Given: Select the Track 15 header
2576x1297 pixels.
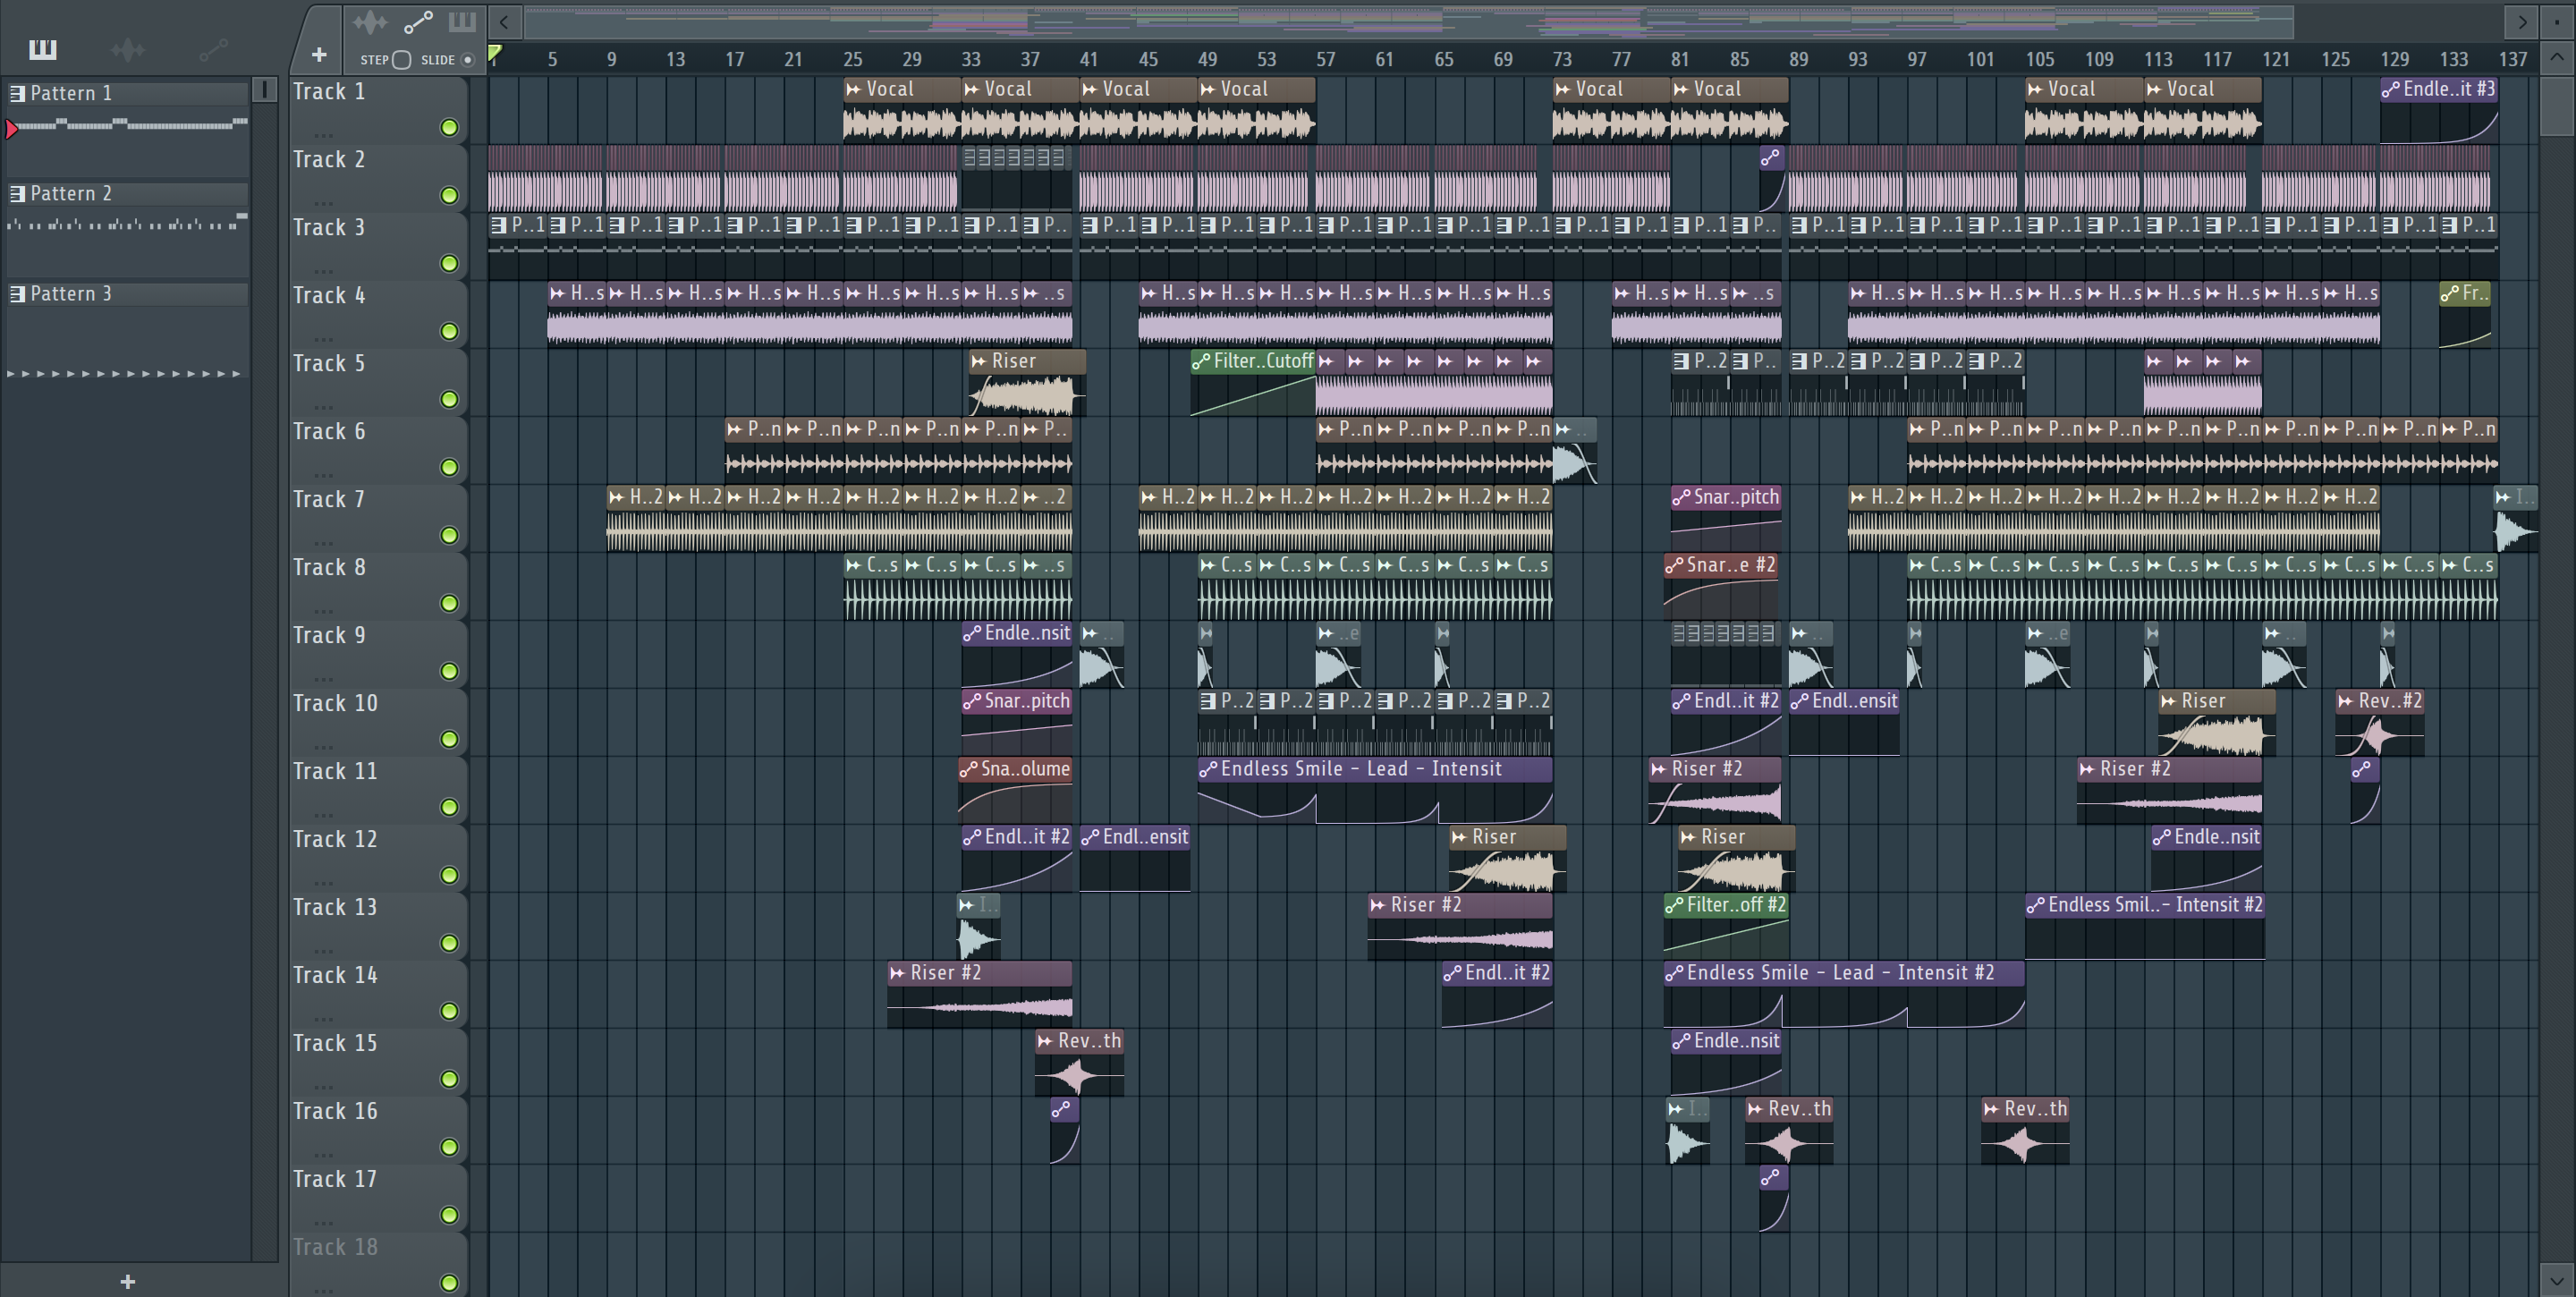Looking at the screenshot, I should pos(378,1062).
